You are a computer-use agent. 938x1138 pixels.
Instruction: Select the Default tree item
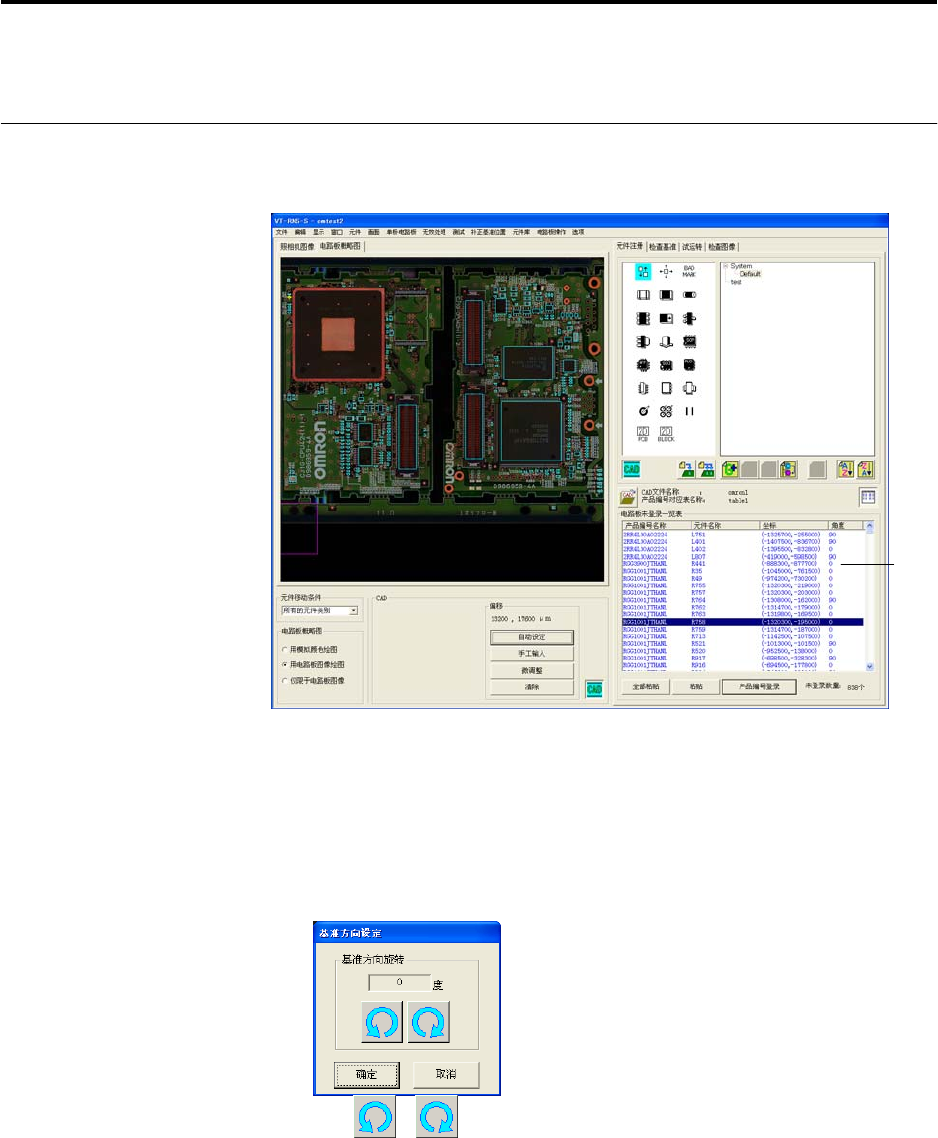(750, 274)
